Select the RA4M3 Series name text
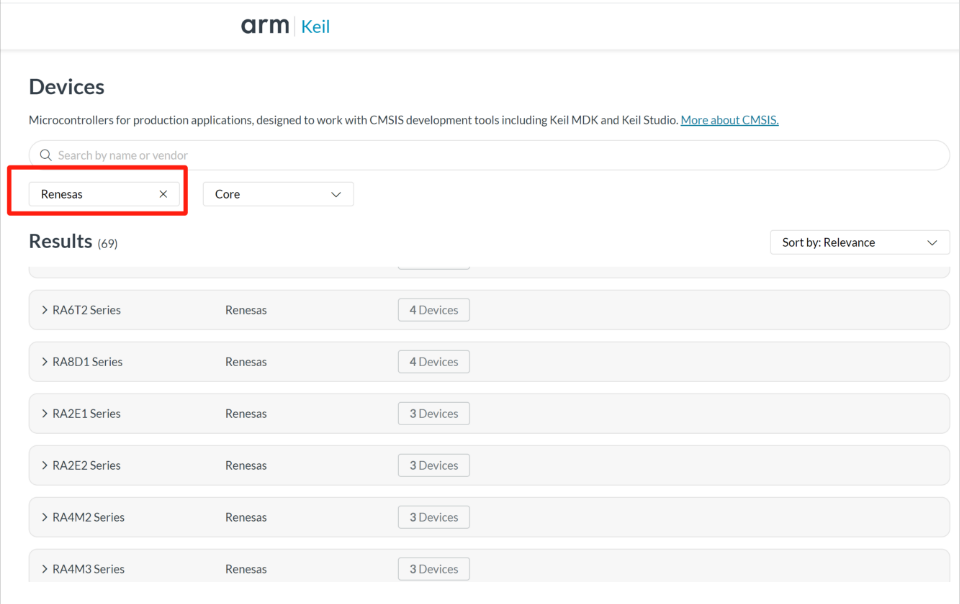 pyautogui.click(x=88, y=569)
